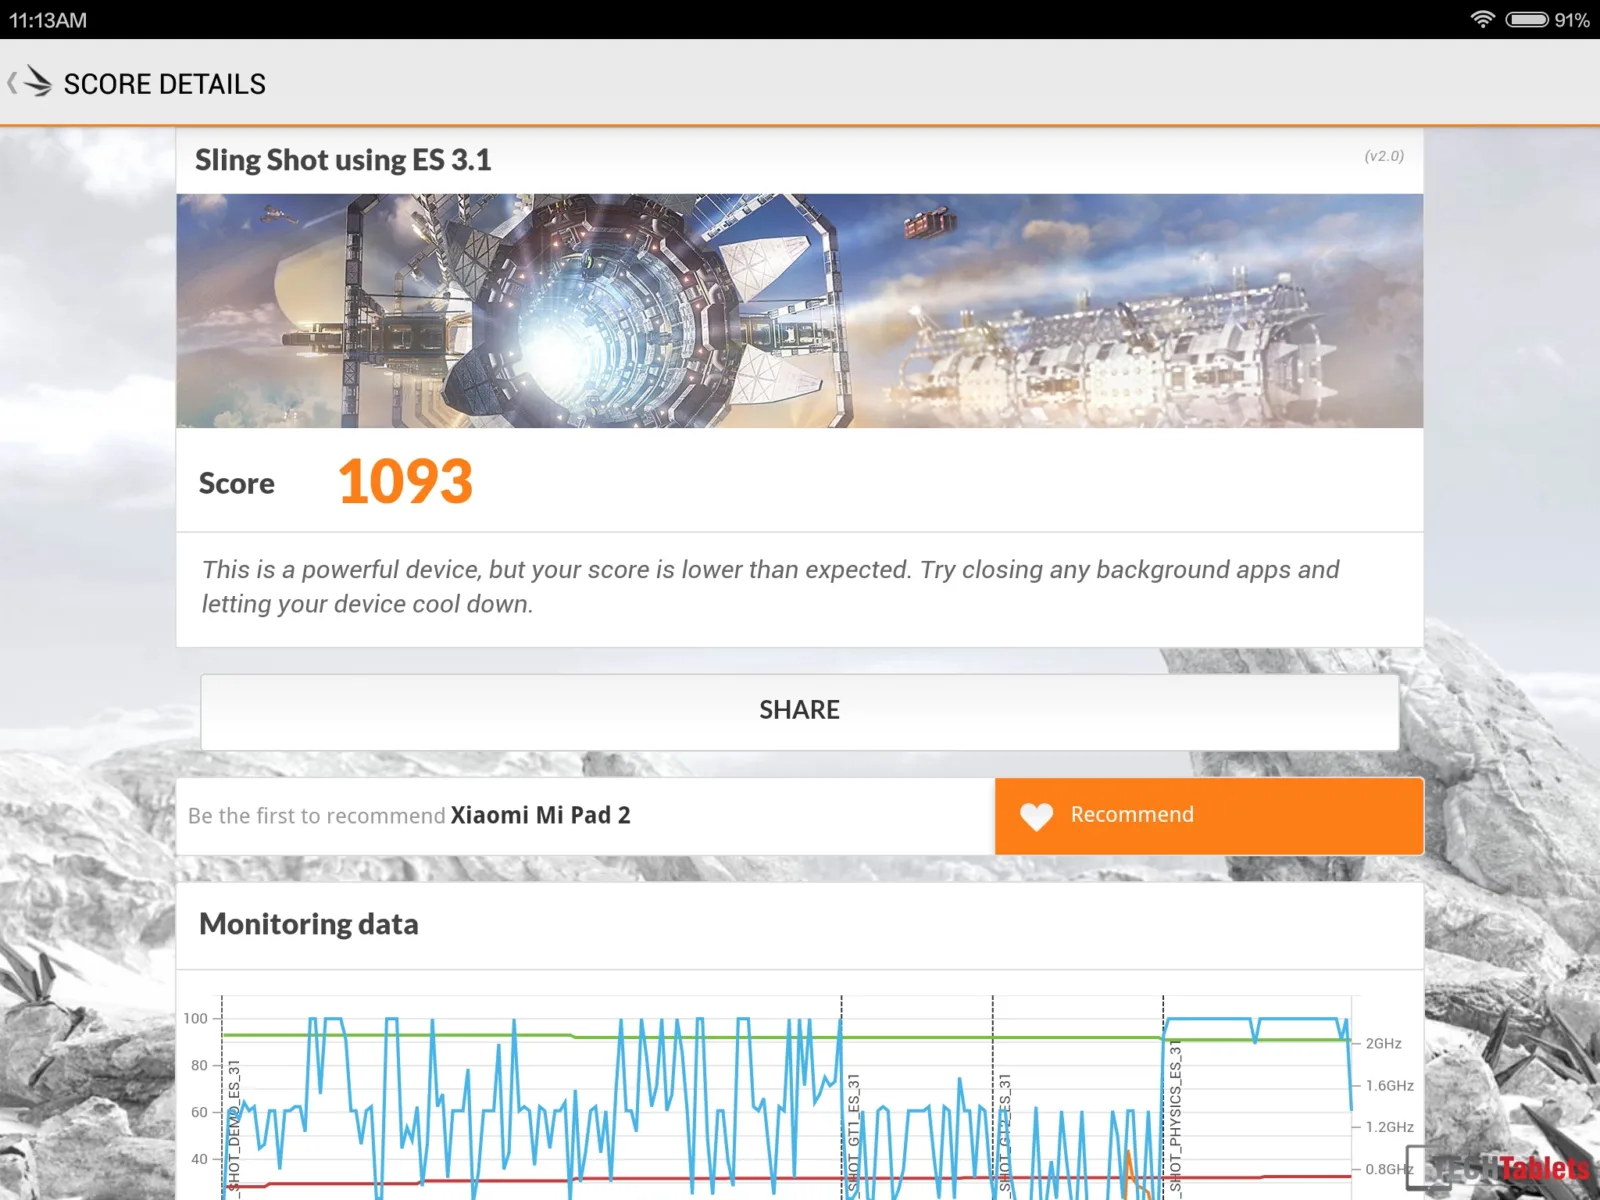
Task: Tap the 100 value on chart axis
Action: [195, 1018]
